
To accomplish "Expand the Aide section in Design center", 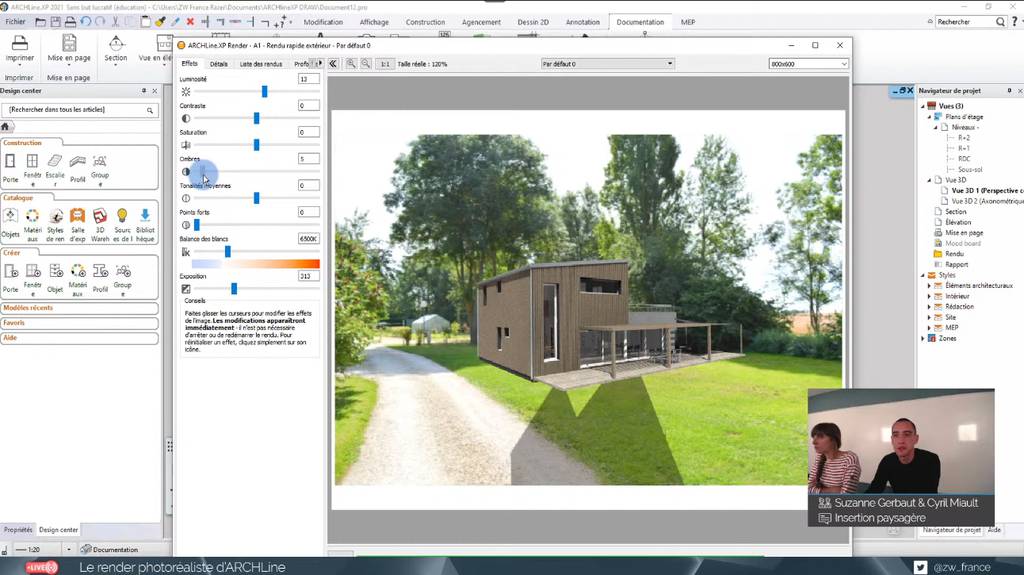I will [x=79, y=338].
